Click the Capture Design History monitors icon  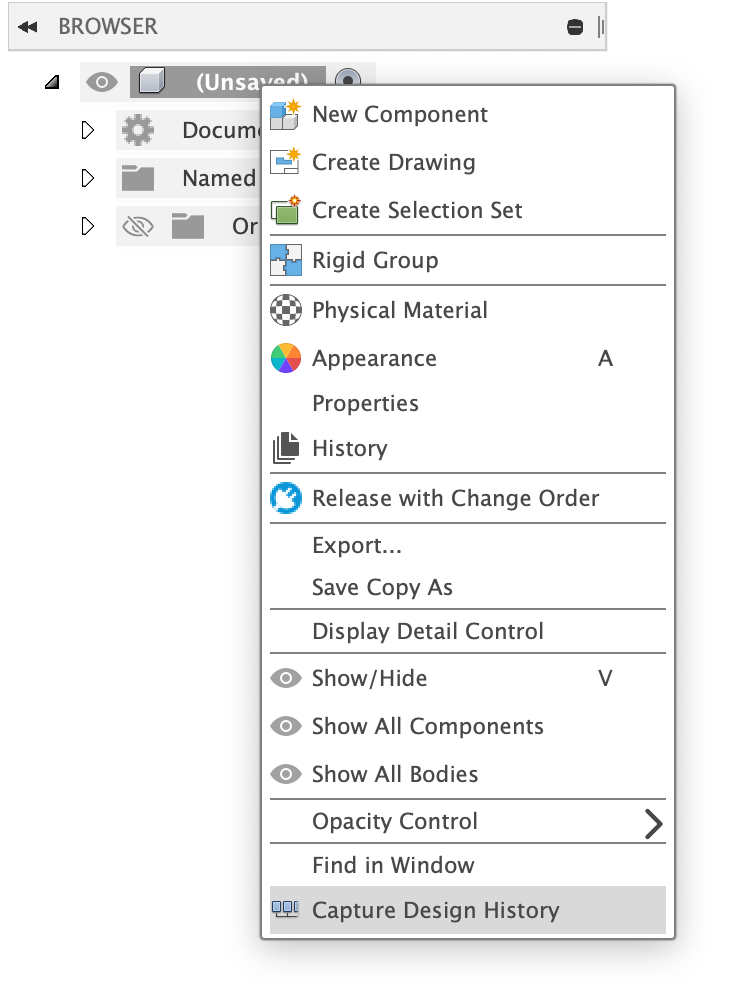coord(286,910)
